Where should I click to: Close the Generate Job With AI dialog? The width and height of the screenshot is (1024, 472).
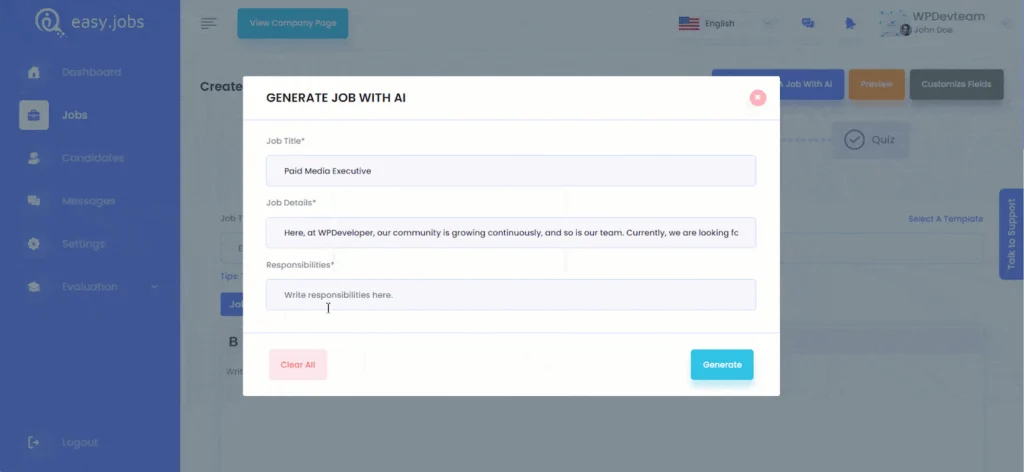click(758, 98)
